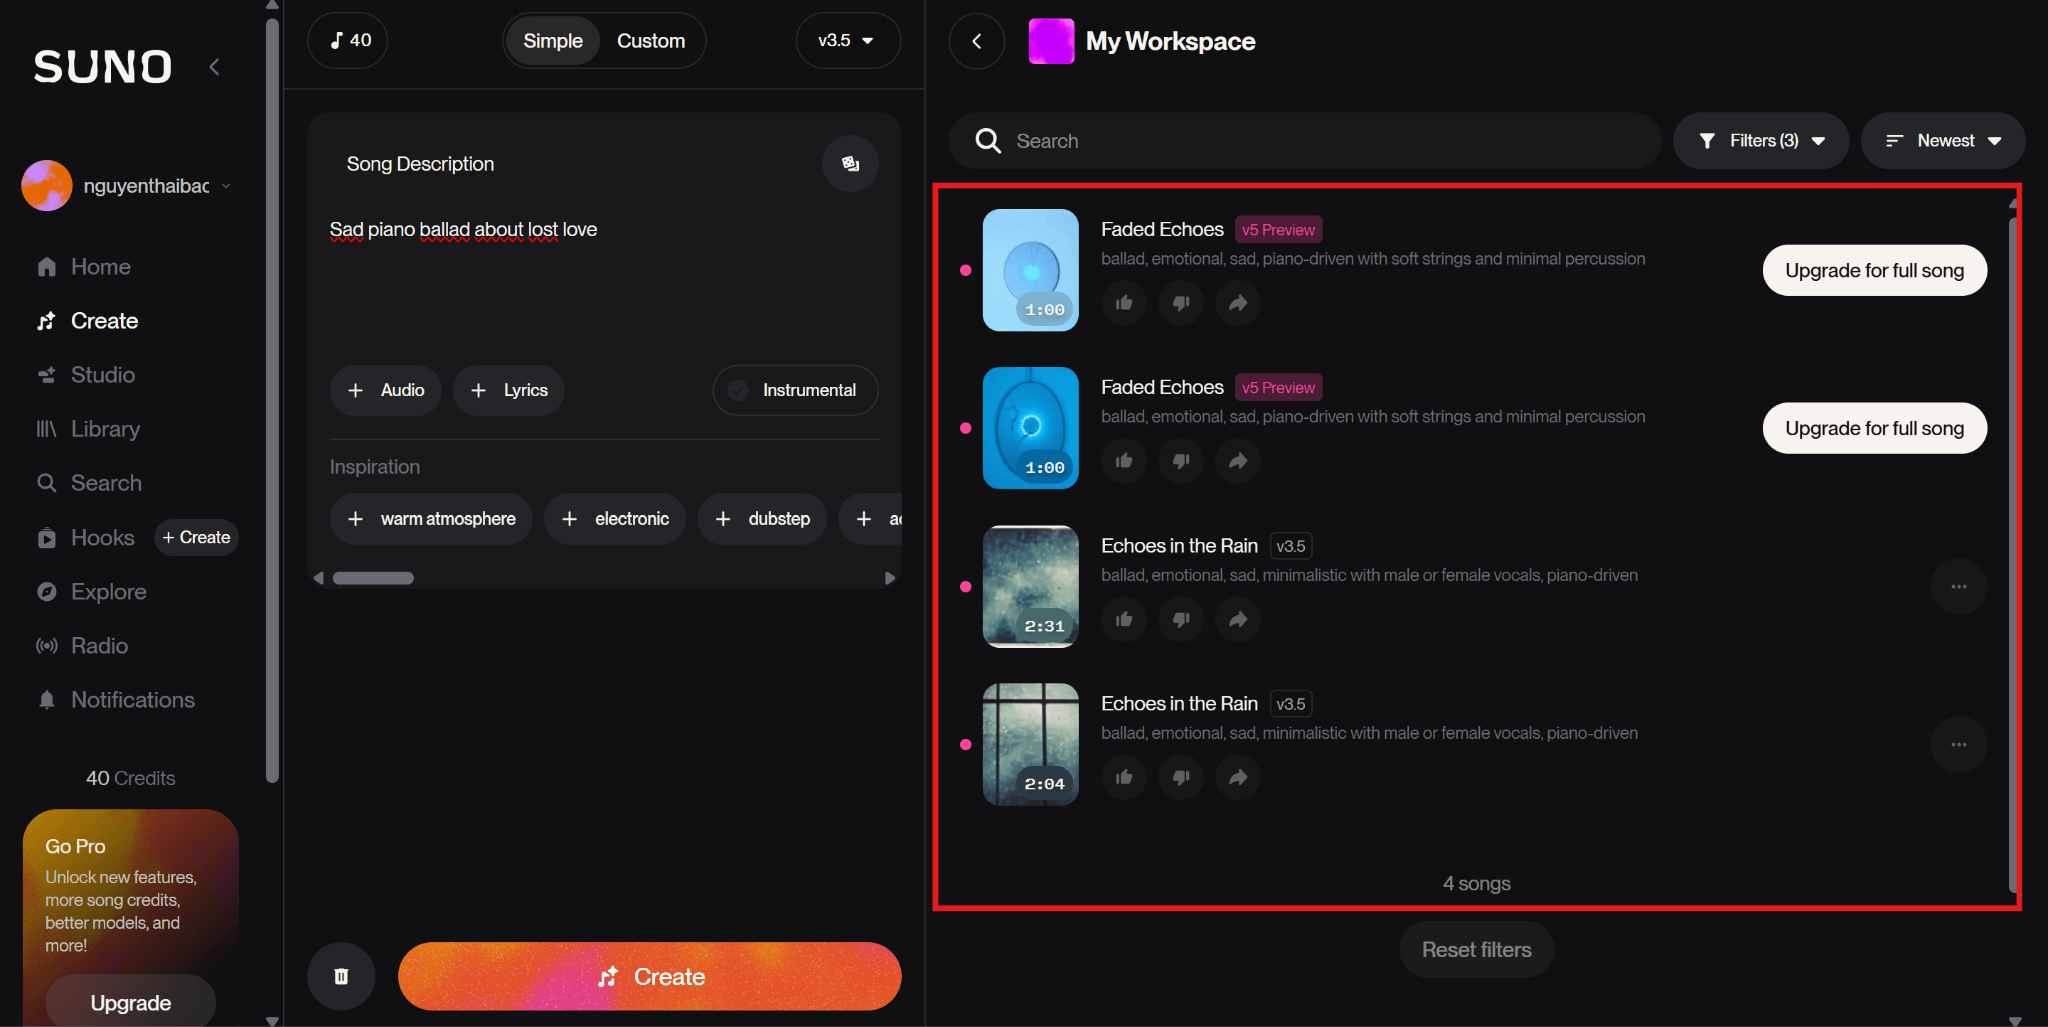Play second Faded Echoes dark-blue thumbnail
This screenshot has width=2048, height=1027.
(x=1031, y=428)
